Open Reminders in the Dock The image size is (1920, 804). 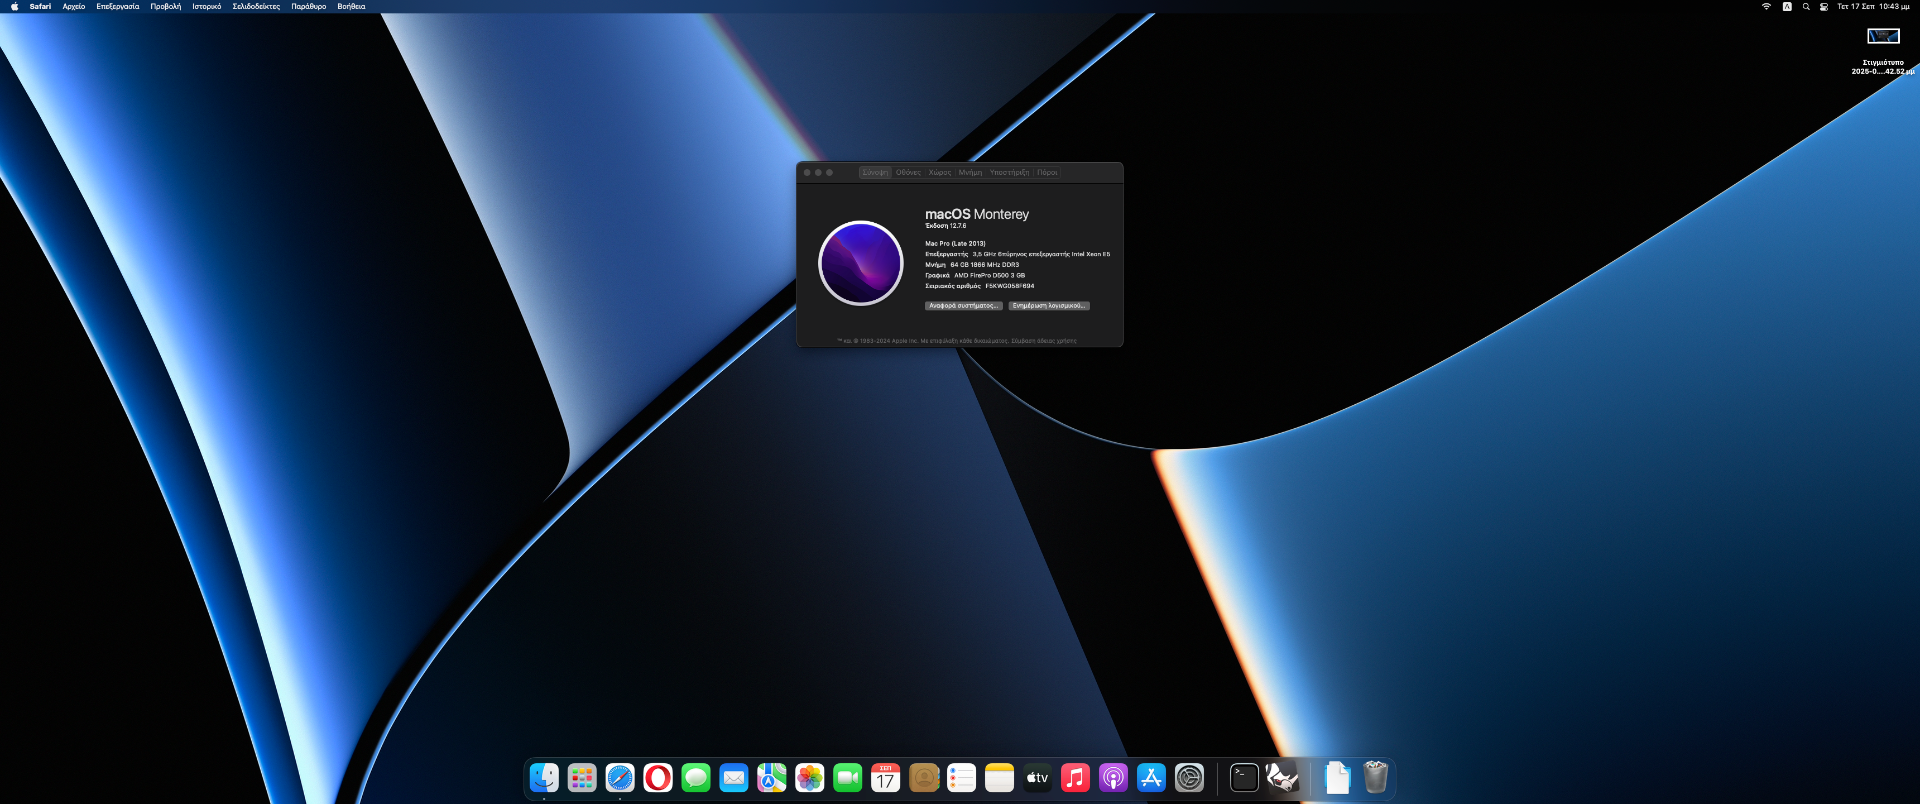tap(962, 778)
